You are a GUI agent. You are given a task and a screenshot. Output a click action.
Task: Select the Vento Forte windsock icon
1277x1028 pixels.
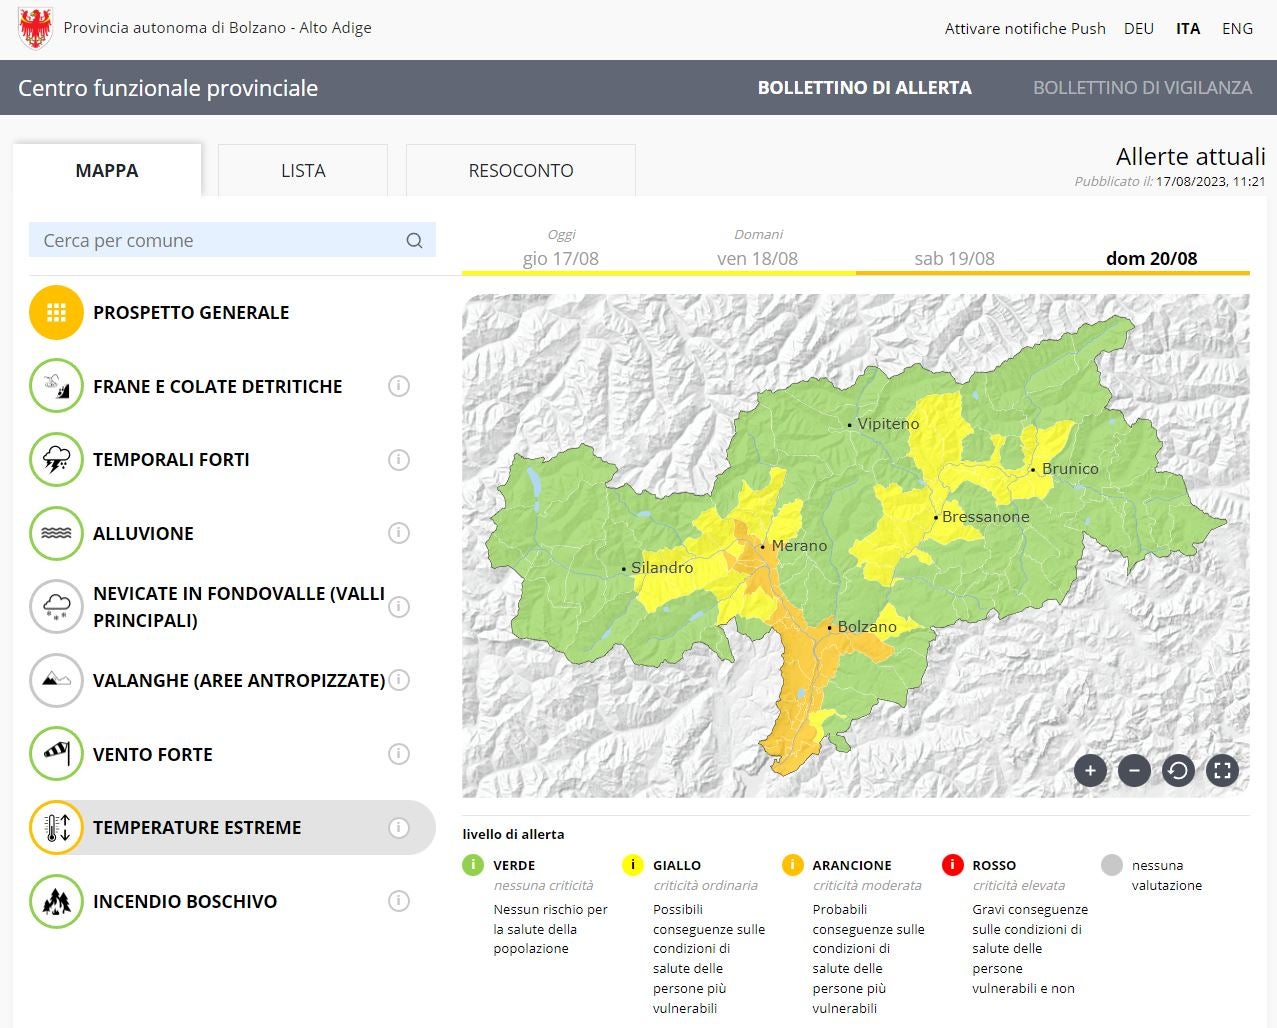tap(56, 754)
